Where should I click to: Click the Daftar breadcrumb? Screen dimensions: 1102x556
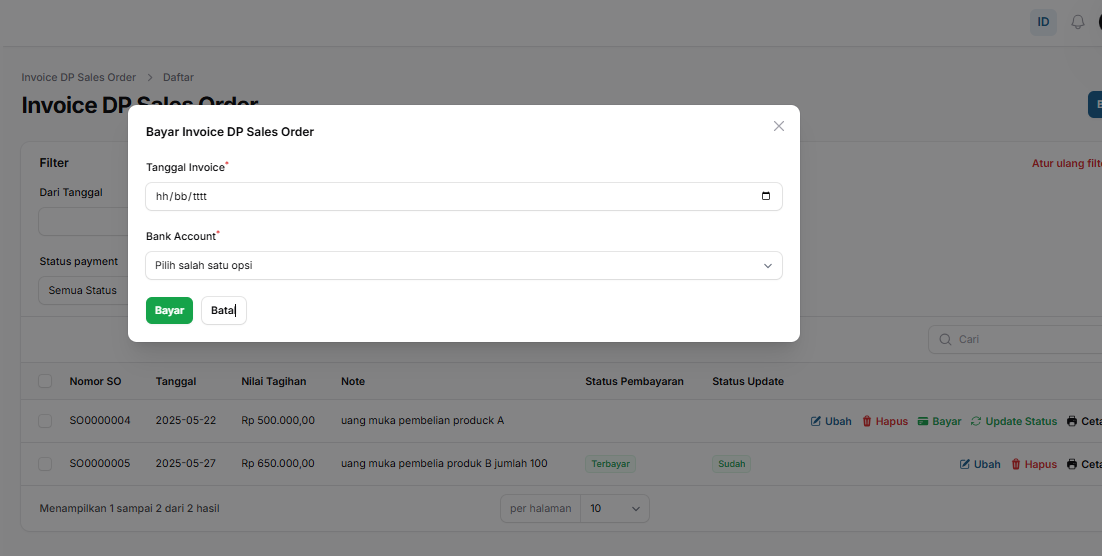click(x=179, y=77)
